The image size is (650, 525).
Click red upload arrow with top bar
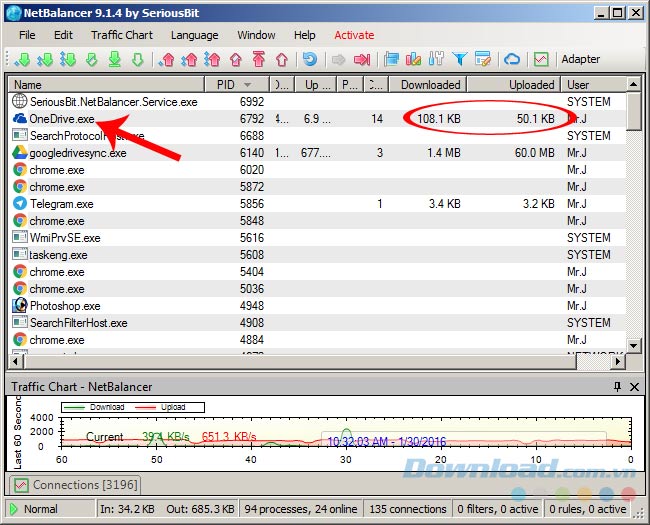pyautogui.click(x=259, y=59)
